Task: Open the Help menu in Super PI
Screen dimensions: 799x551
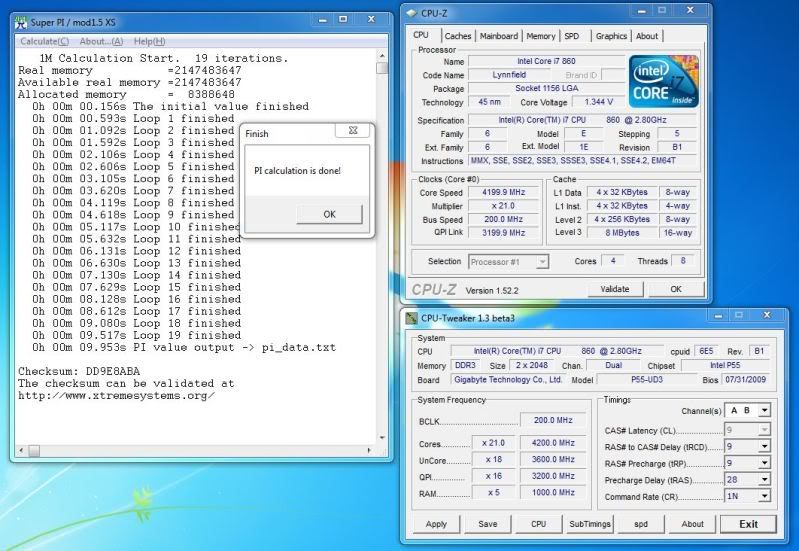Action: [x=149, y=41]
